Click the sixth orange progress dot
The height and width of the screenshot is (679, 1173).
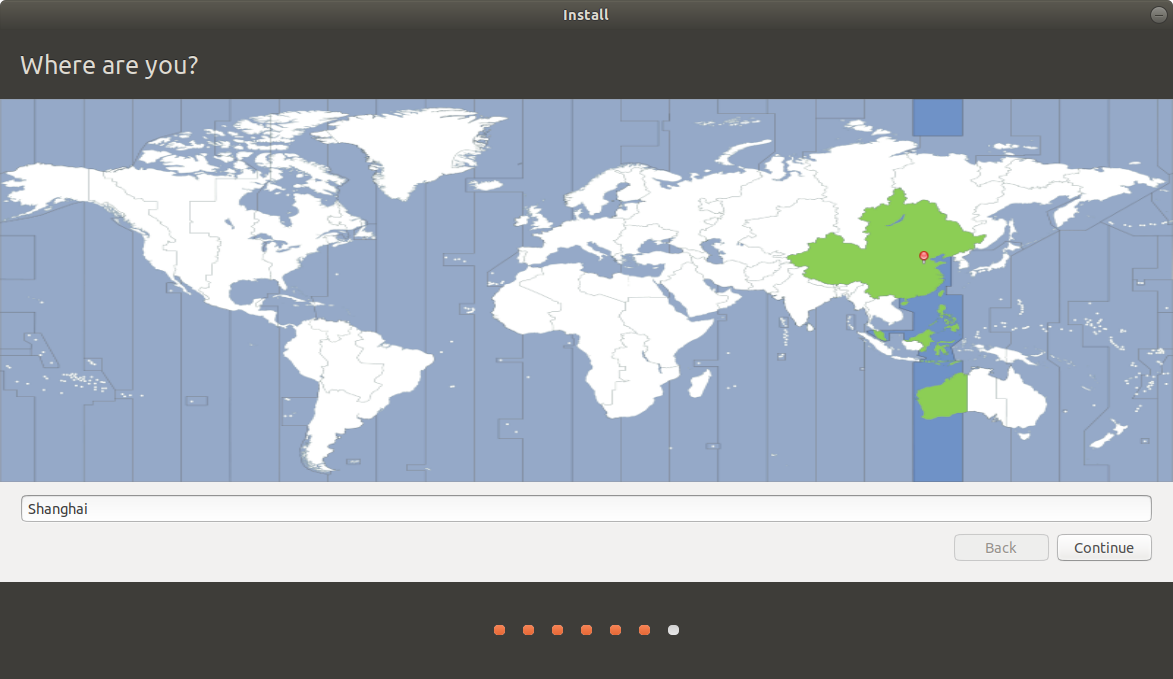click(644, 630)
